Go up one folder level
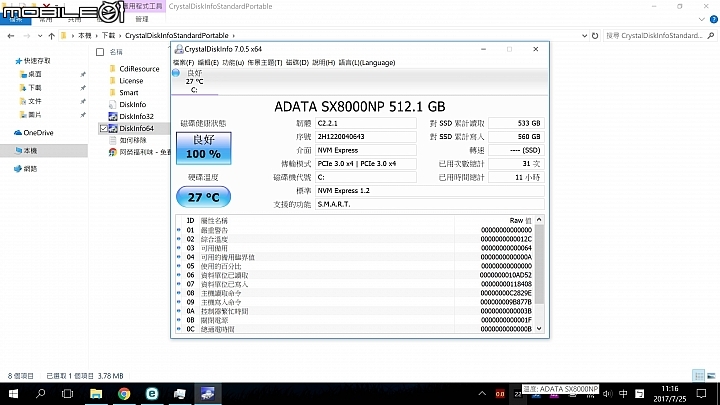Image resolution: width=720 pixels, height=405 pixels. pyautogui.click(x=51, y=35)
